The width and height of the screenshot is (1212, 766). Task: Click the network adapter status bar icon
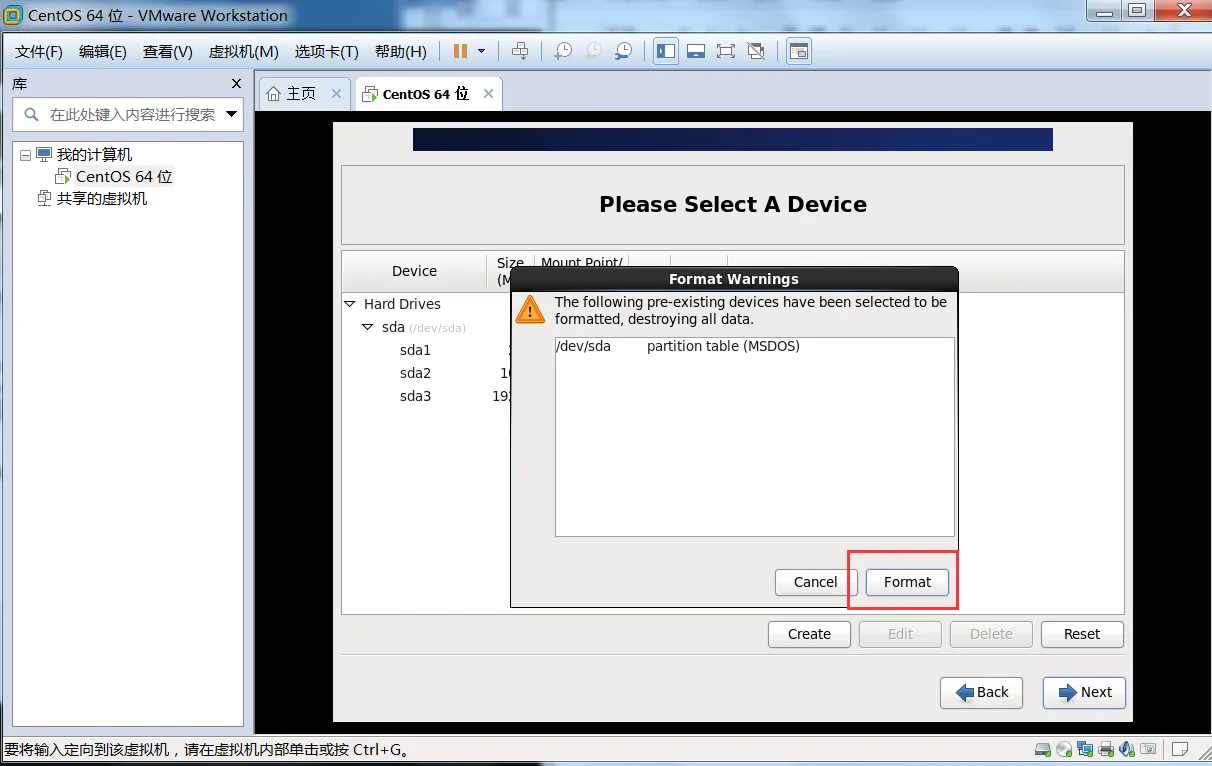(1085, 749)
